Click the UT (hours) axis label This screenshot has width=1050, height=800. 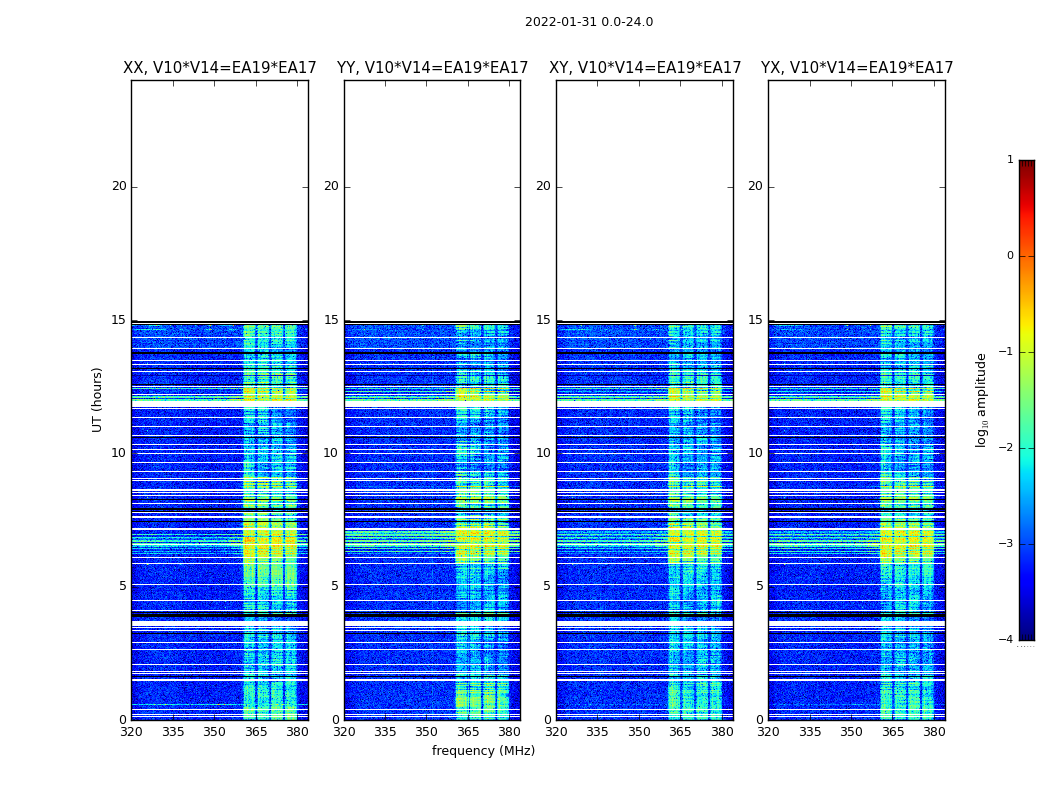click(x=97, y=400)
